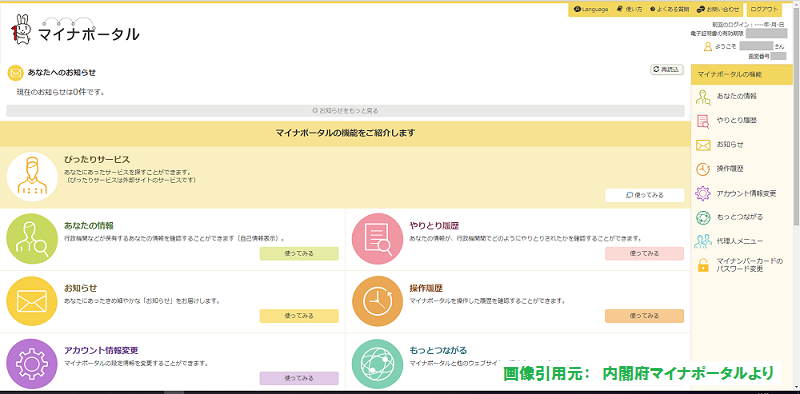Click the もっとつながる card heading

pos(438,351)
